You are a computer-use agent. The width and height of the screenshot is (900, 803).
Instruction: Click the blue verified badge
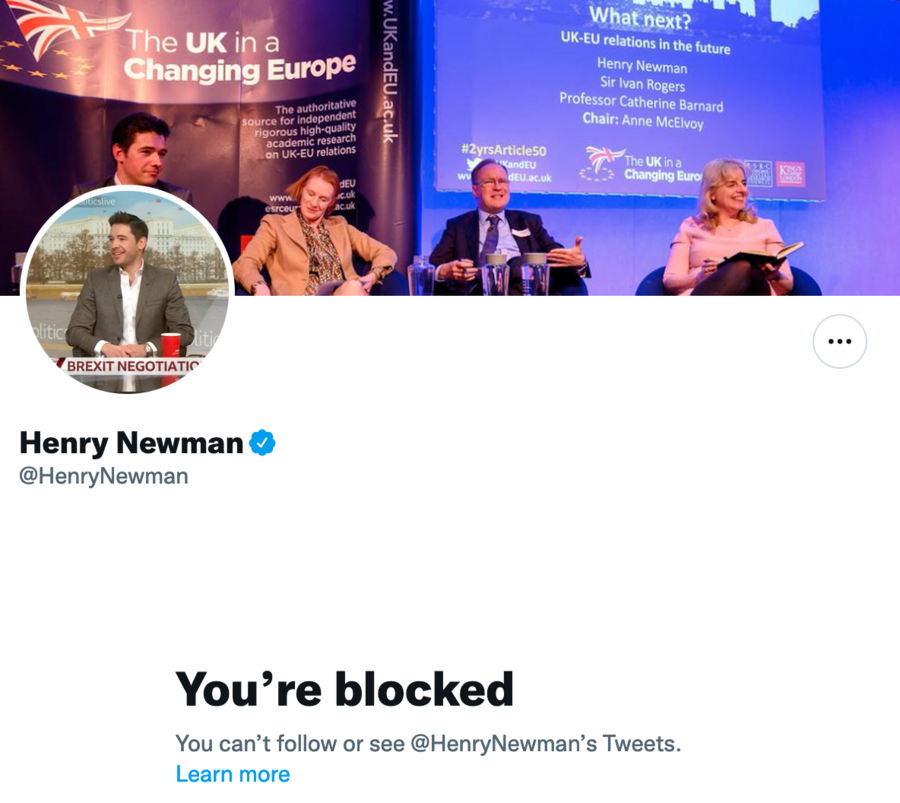point(262,442)
